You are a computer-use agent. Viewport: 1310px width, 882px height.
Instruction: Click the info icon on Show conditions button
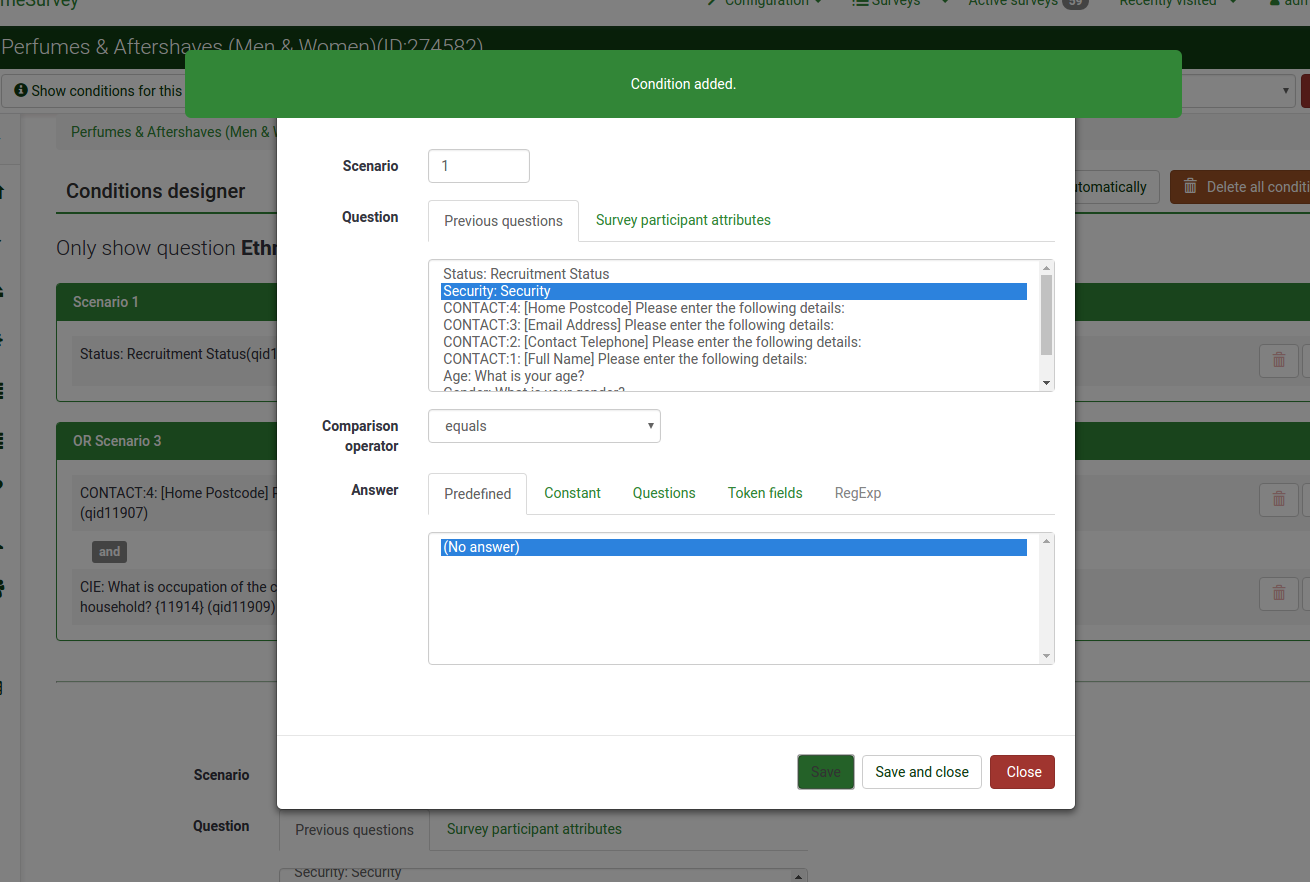(21, 91)
